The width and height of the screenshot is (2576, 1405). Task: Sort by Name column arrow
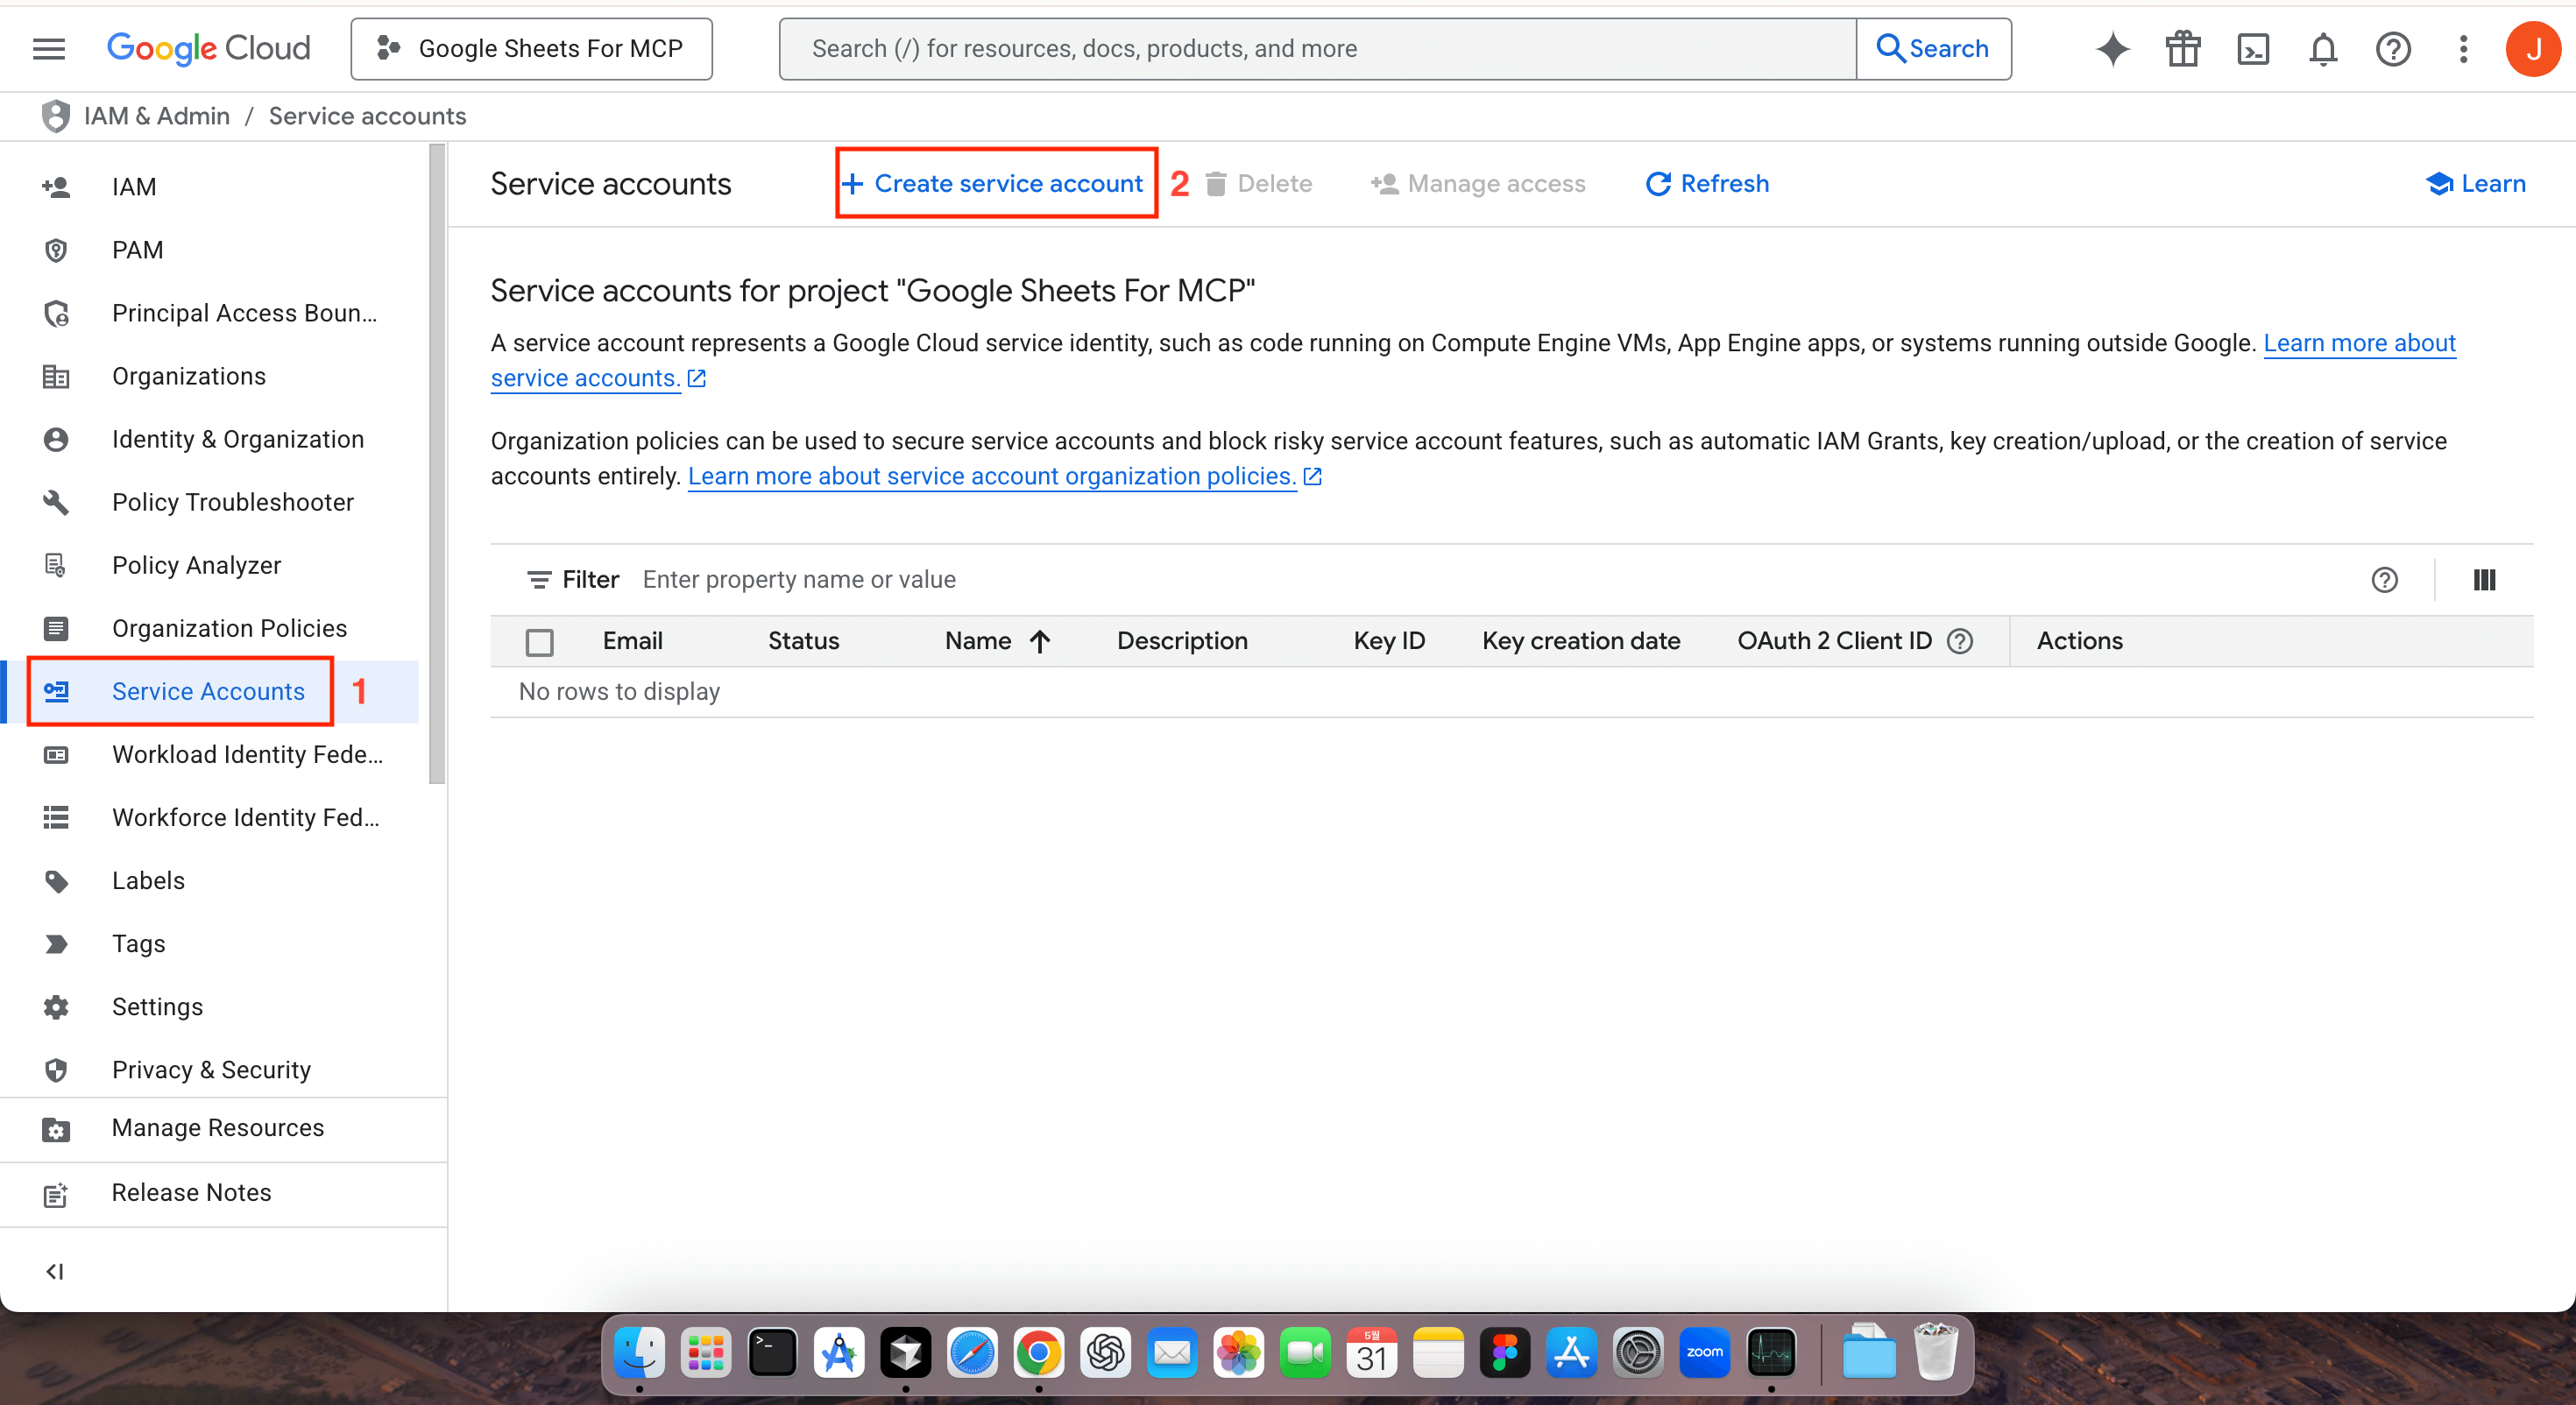(x=1040, y=640)
